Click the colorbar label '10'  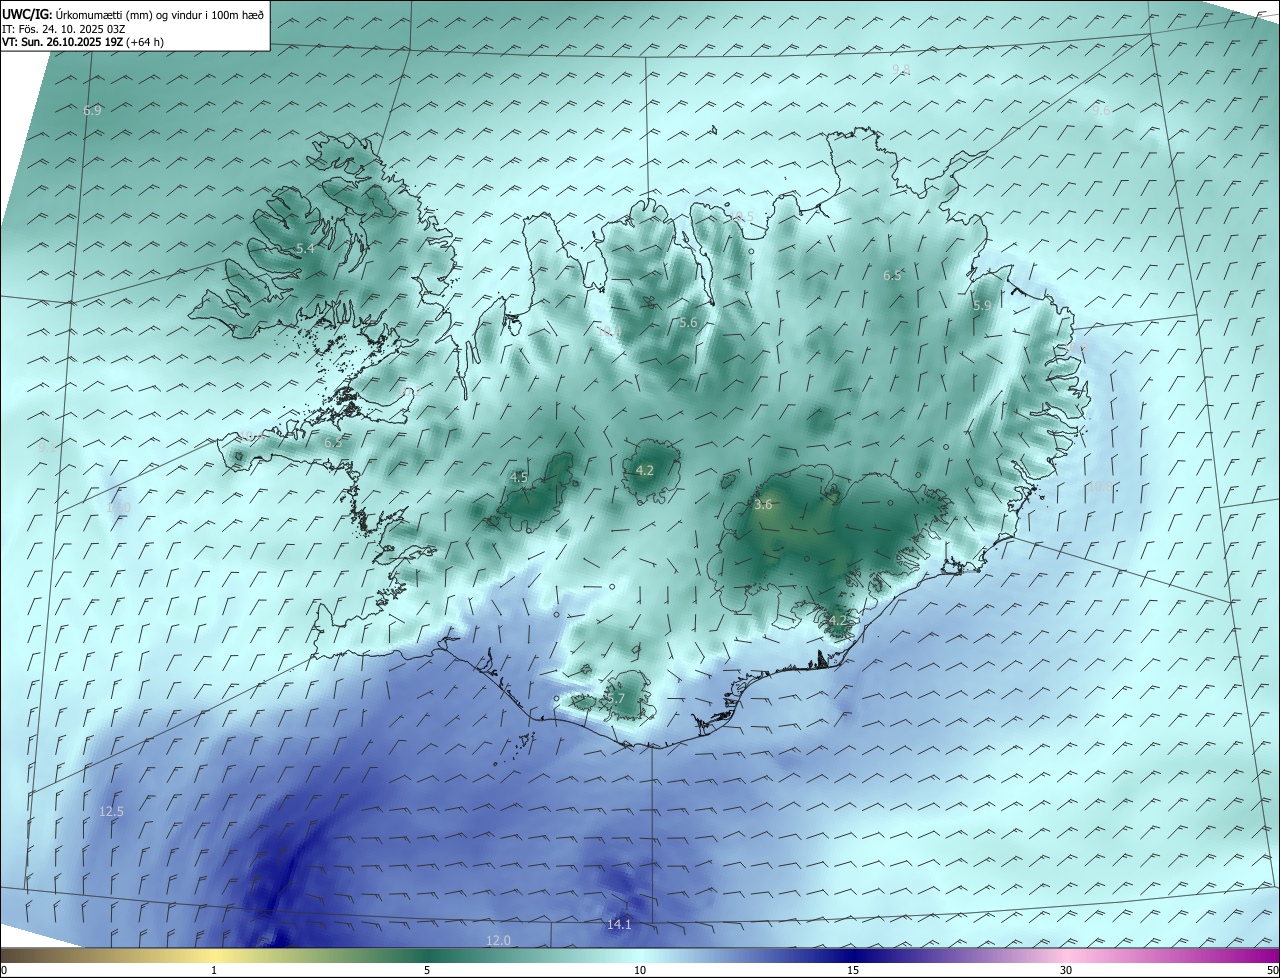pos(640,970)
